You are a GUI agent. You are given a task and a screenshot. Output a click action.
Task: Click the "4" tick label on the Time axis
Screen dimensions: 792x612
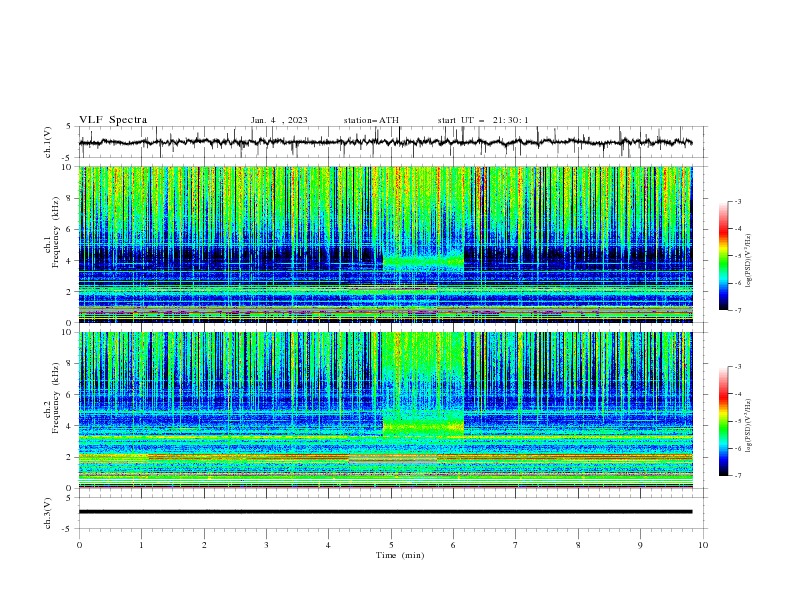click(328, 545)
